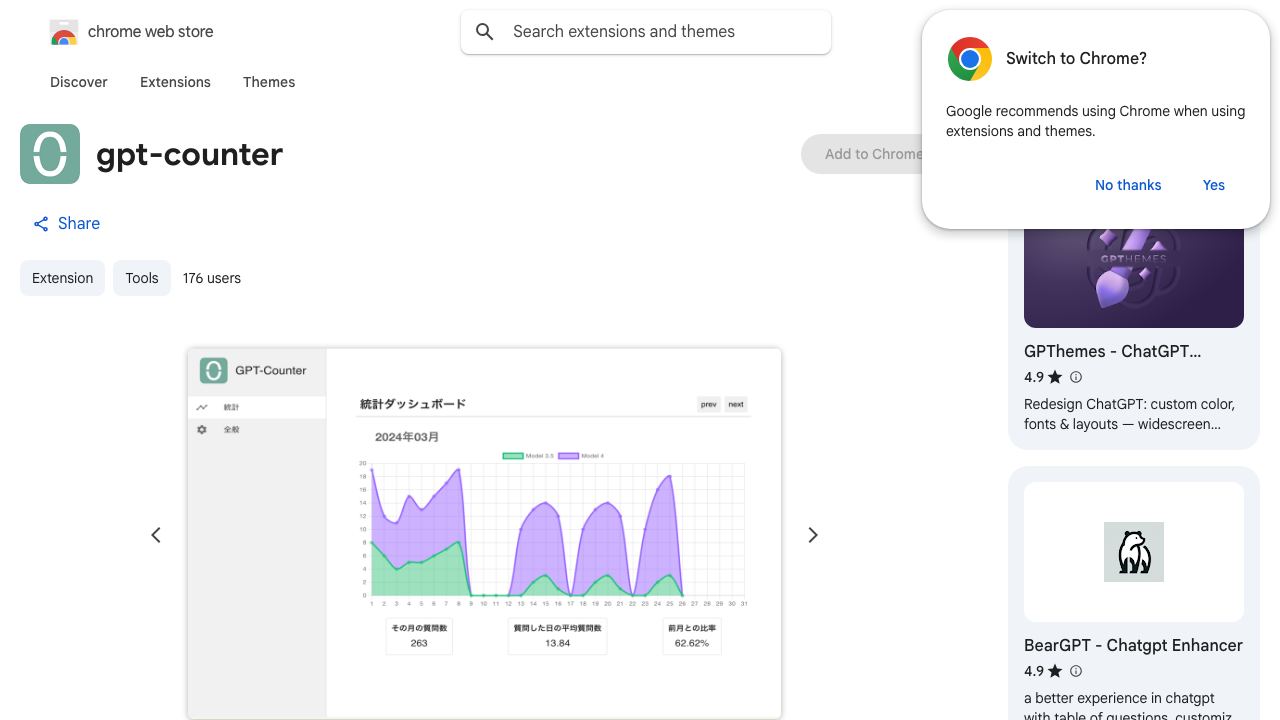Click the gpt-counter extension icon
1280x720 pixels.
coord(50,154)
